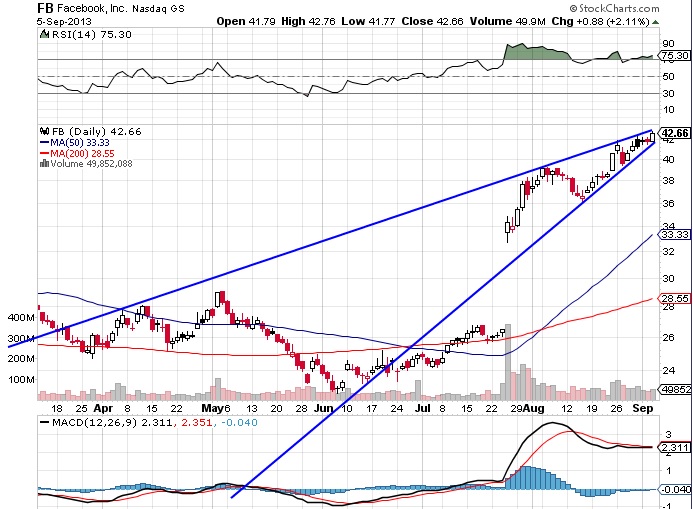Click the 'MACD(12,26,9) 2.311' legend label
The image size is (693, 509).
point(112,422)
